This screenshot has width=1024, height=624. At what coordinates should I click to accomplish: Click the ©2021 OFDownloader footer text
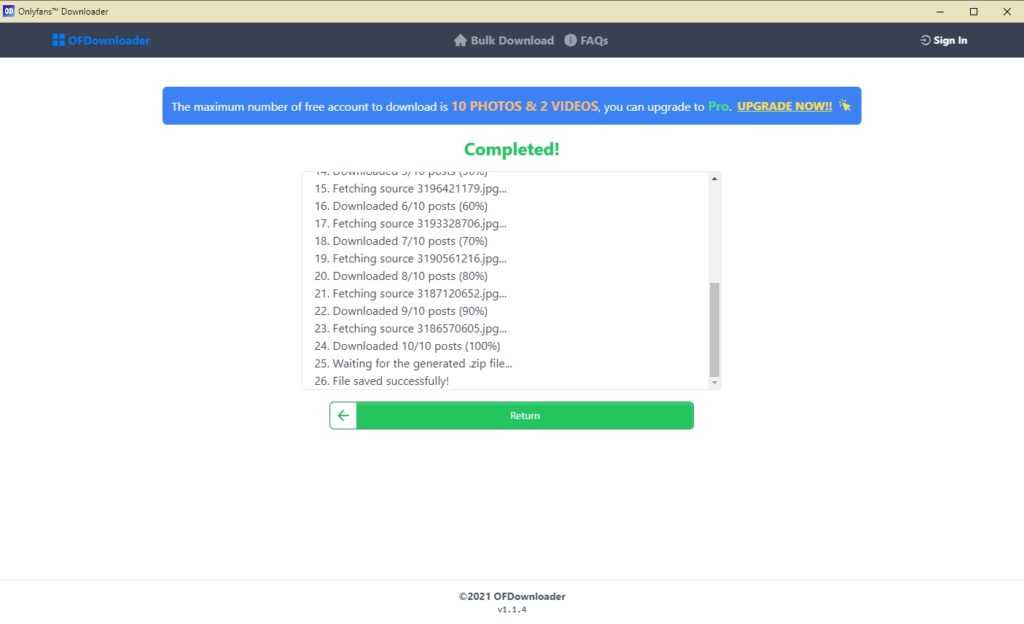pyautogui.click(x=512, y=597)
